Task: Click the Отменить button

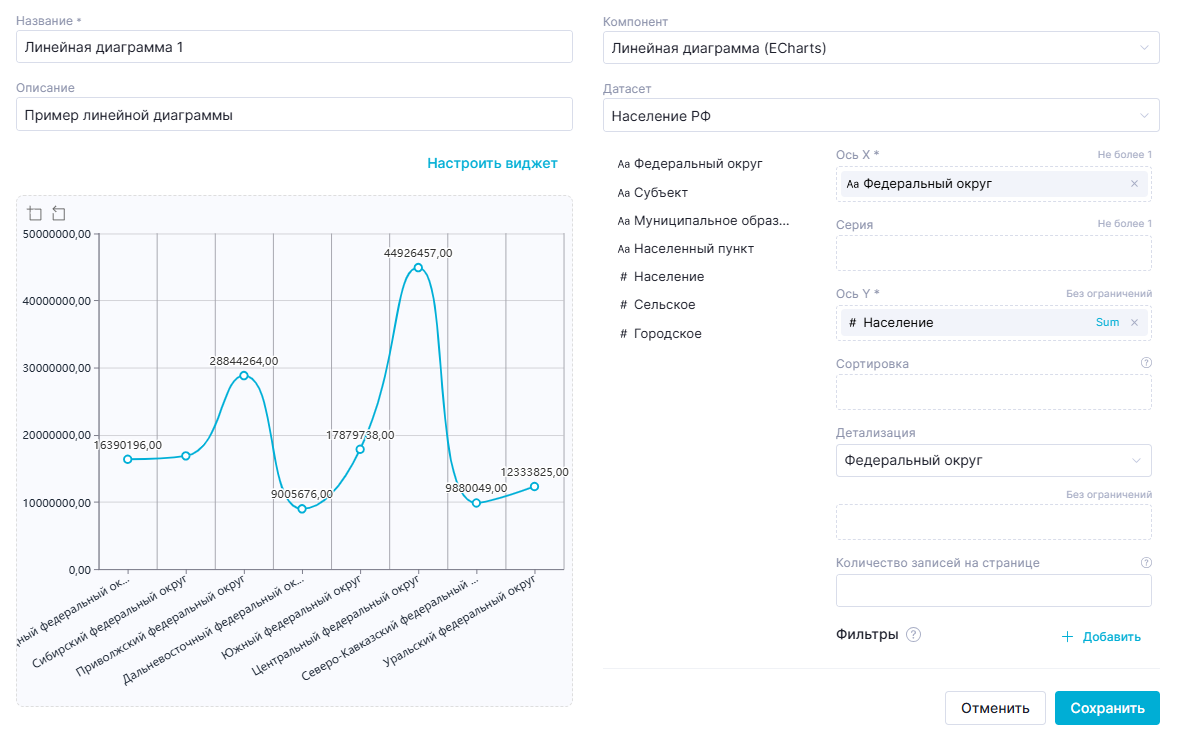Action: click(995, 708)
